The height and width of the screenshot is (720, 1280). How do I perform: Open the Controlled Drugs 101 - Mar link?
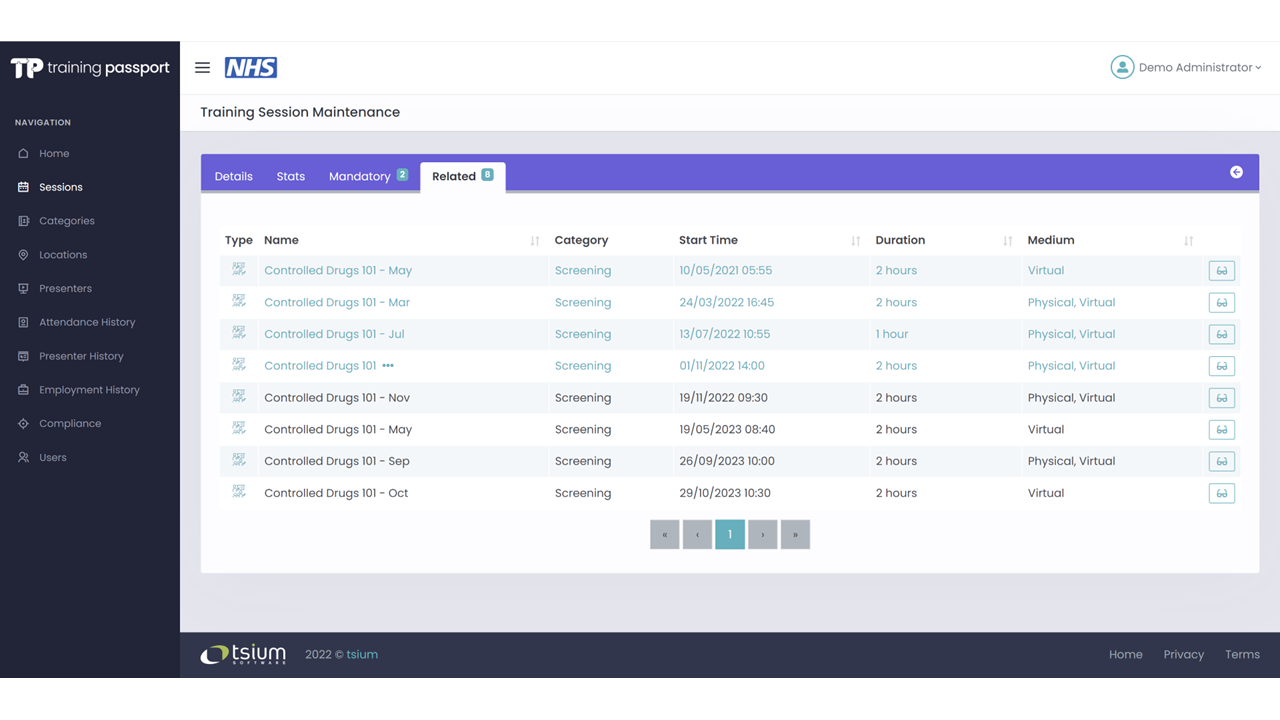(337, 302)
